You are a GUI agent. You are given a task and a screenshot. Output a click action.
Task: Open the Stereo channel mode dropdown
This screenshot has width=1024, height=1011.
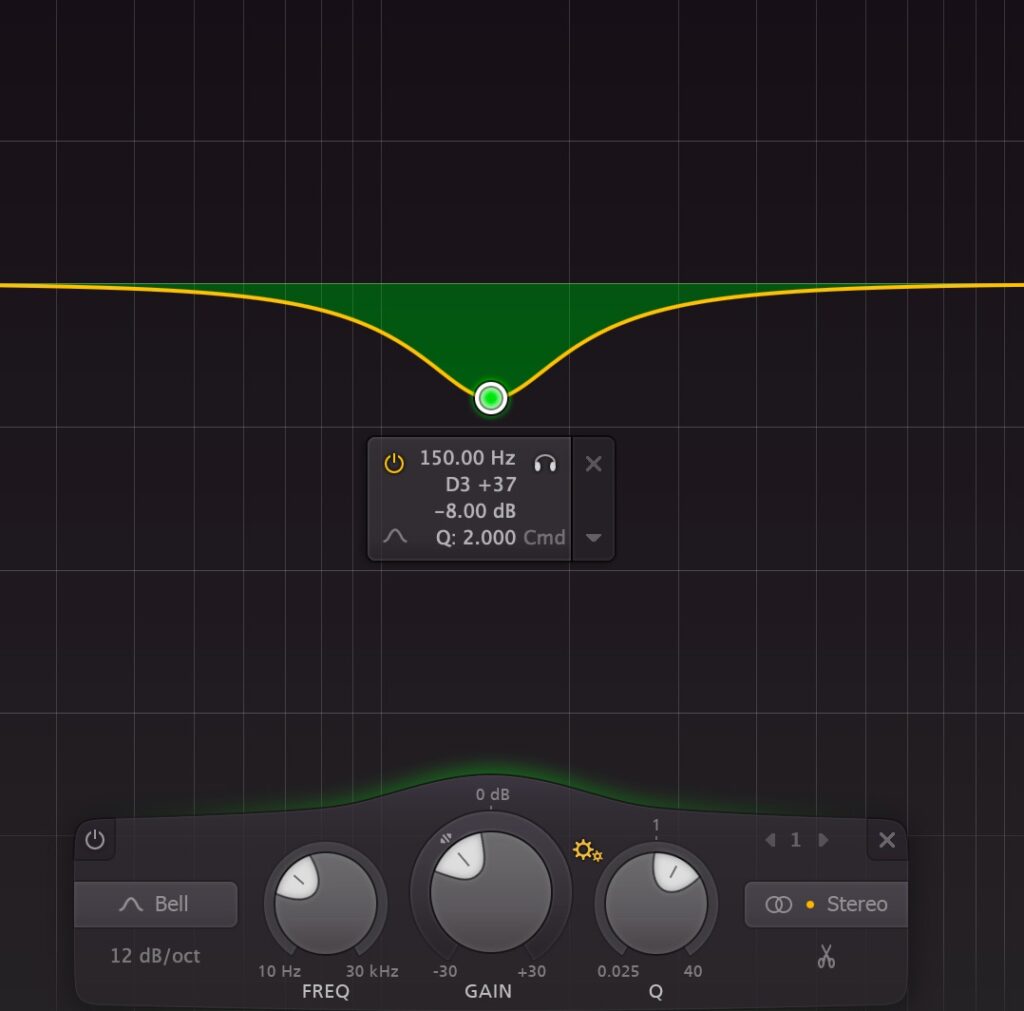coord(826,903)
